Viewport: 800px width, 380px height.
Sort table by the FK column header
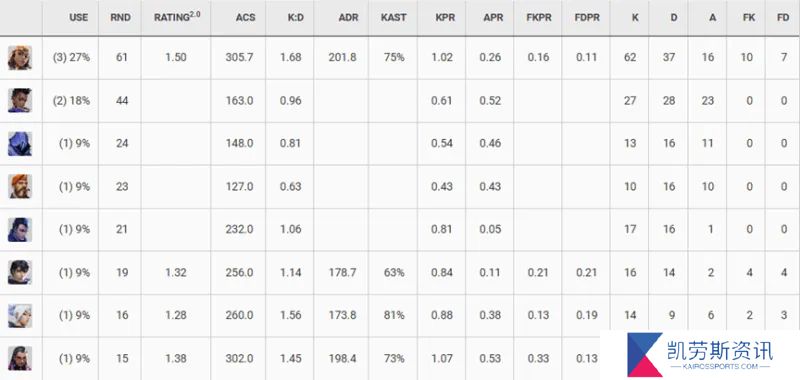pos(746,17)
